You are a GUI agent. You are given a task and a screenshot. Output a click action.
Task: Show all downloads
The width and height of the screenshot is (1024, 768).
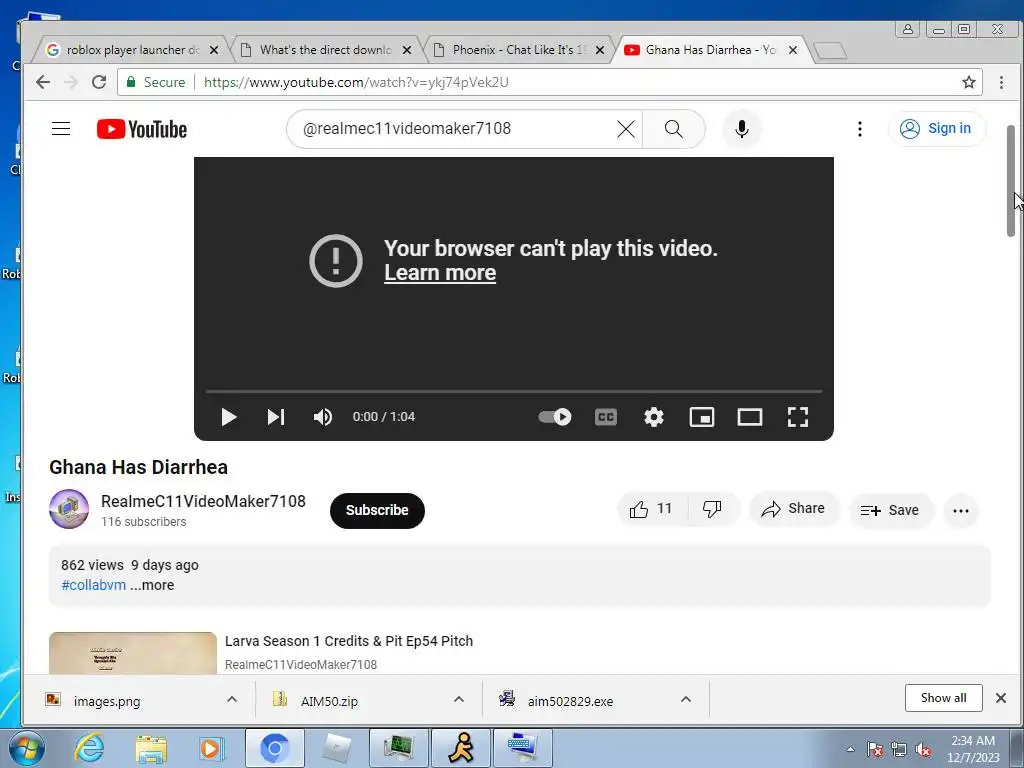943,698
